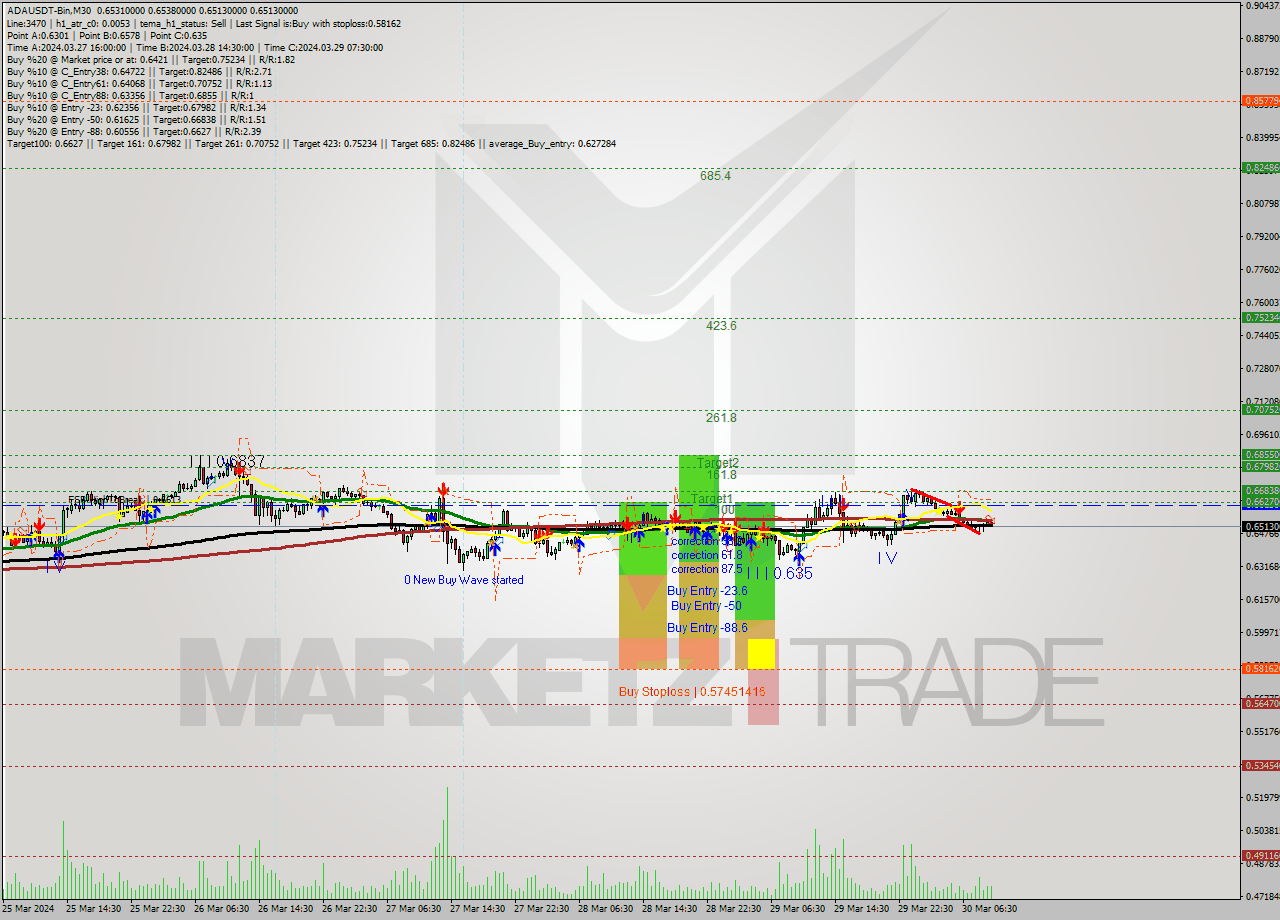The width and height of the screenshot is (1280, 920).
Task: Click the 685.4 Fibonacci level label
Action: pos(715,175)
